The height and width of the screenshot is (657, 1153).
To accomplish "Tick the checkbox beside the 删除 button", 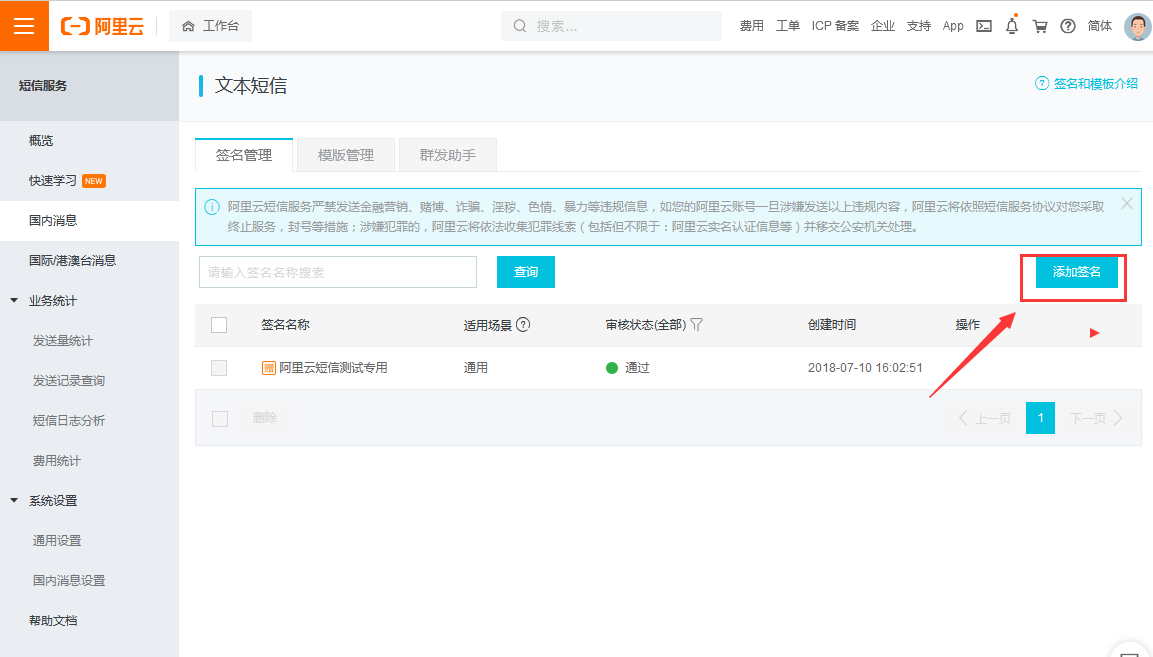I will (219, 418).
